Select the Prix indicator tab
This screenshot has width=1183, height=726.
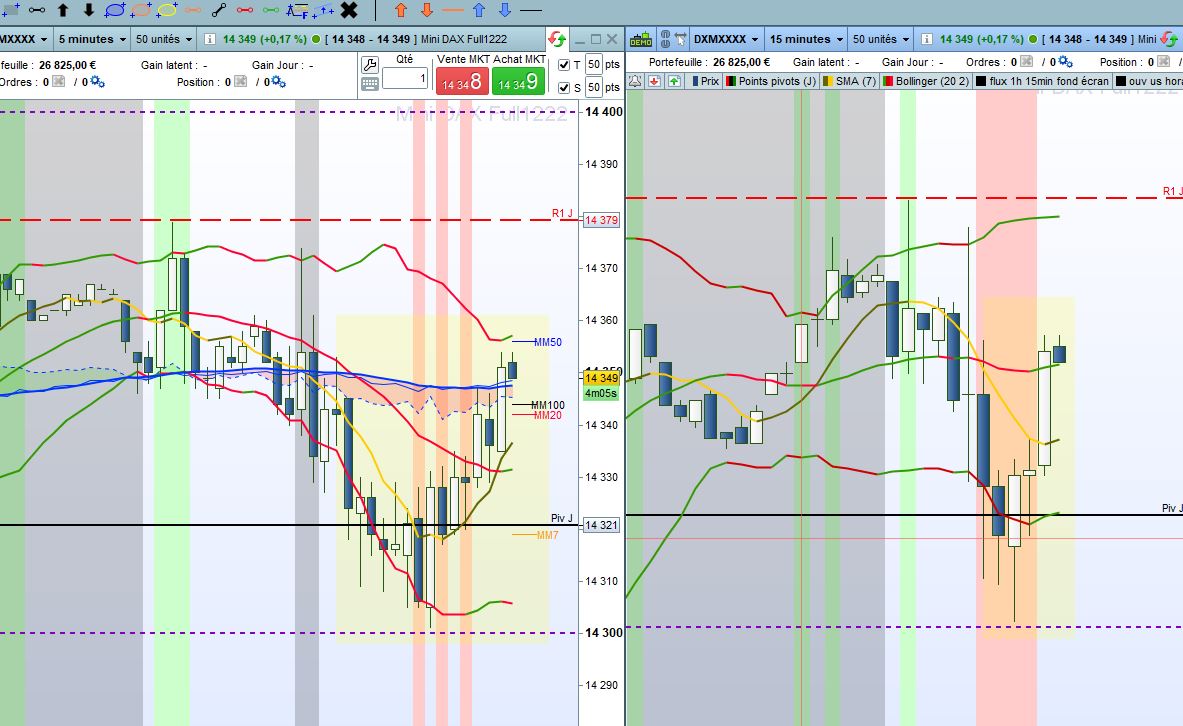[x=705, y=81]
